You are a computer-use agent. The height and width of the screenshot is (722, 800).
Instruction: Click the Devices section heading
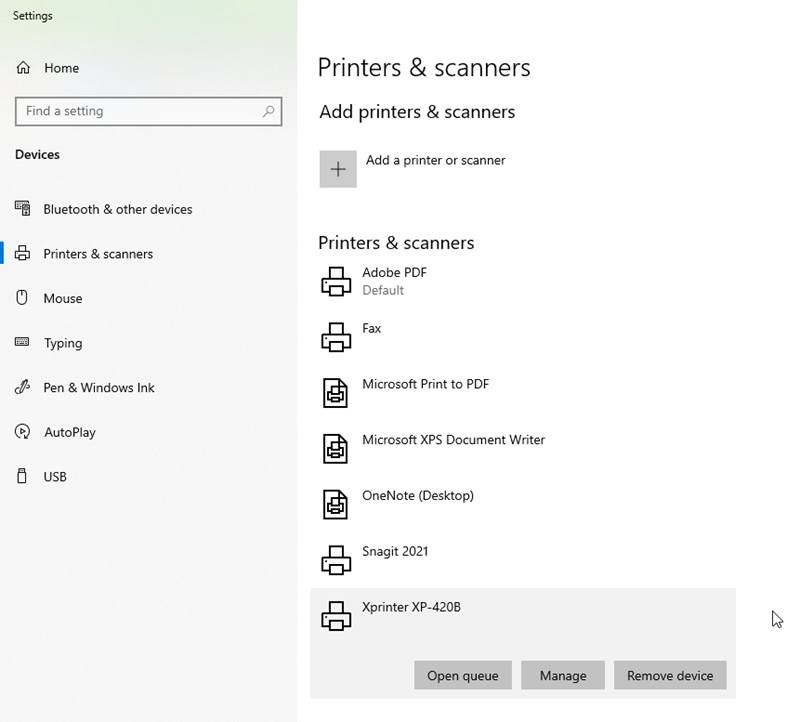point(37,155)
